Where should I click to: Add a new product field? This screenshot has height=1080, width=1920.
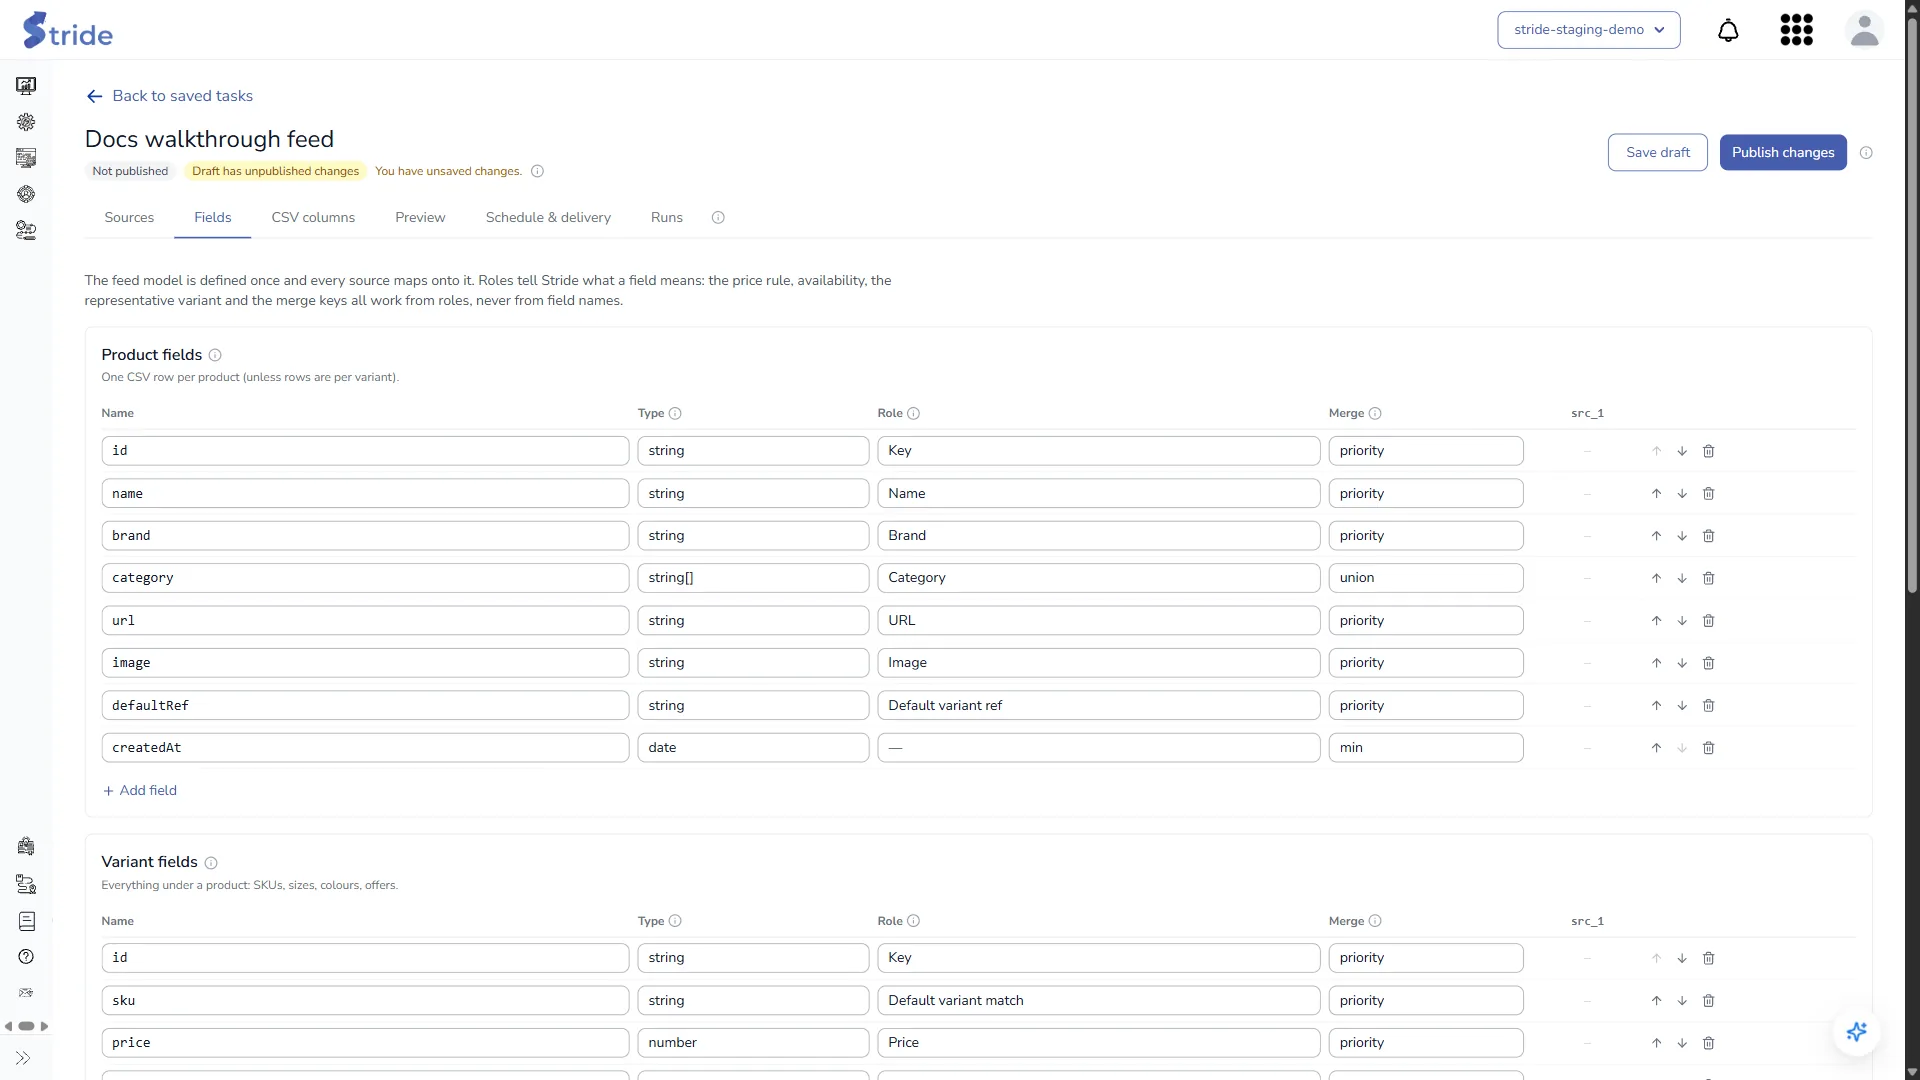pyautogui.click(x=140, y=791)
